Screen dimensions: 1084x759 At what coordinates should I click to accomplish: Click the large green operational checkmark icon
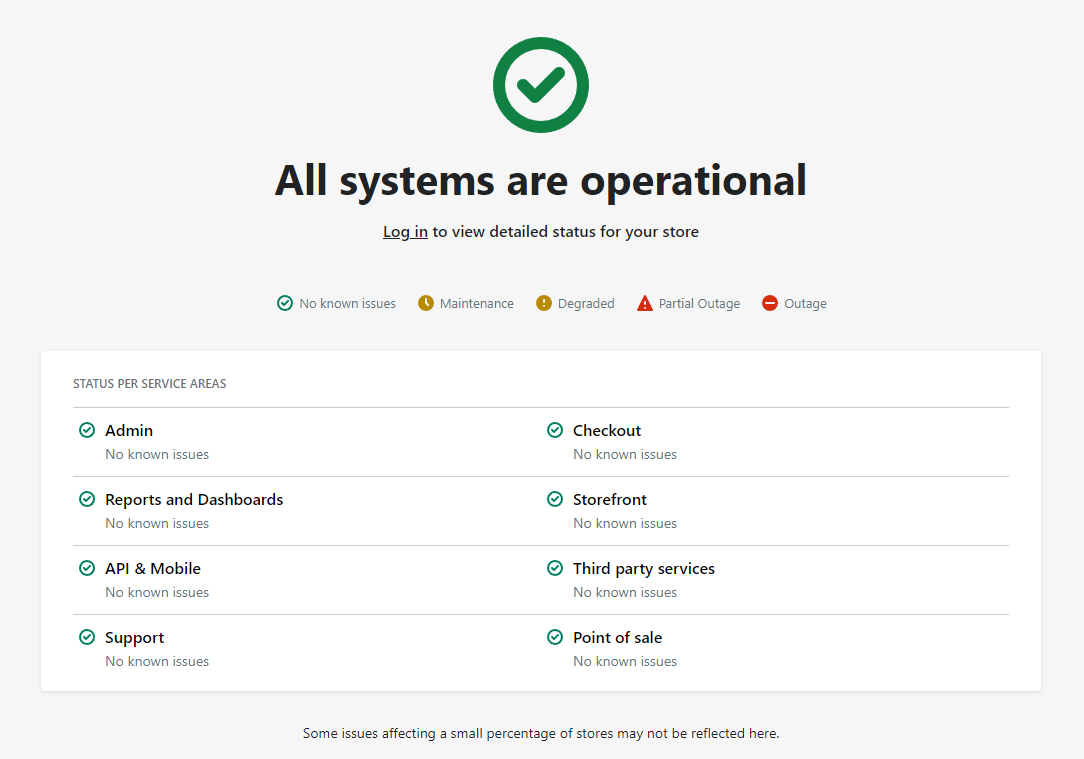tap(540, 84)
